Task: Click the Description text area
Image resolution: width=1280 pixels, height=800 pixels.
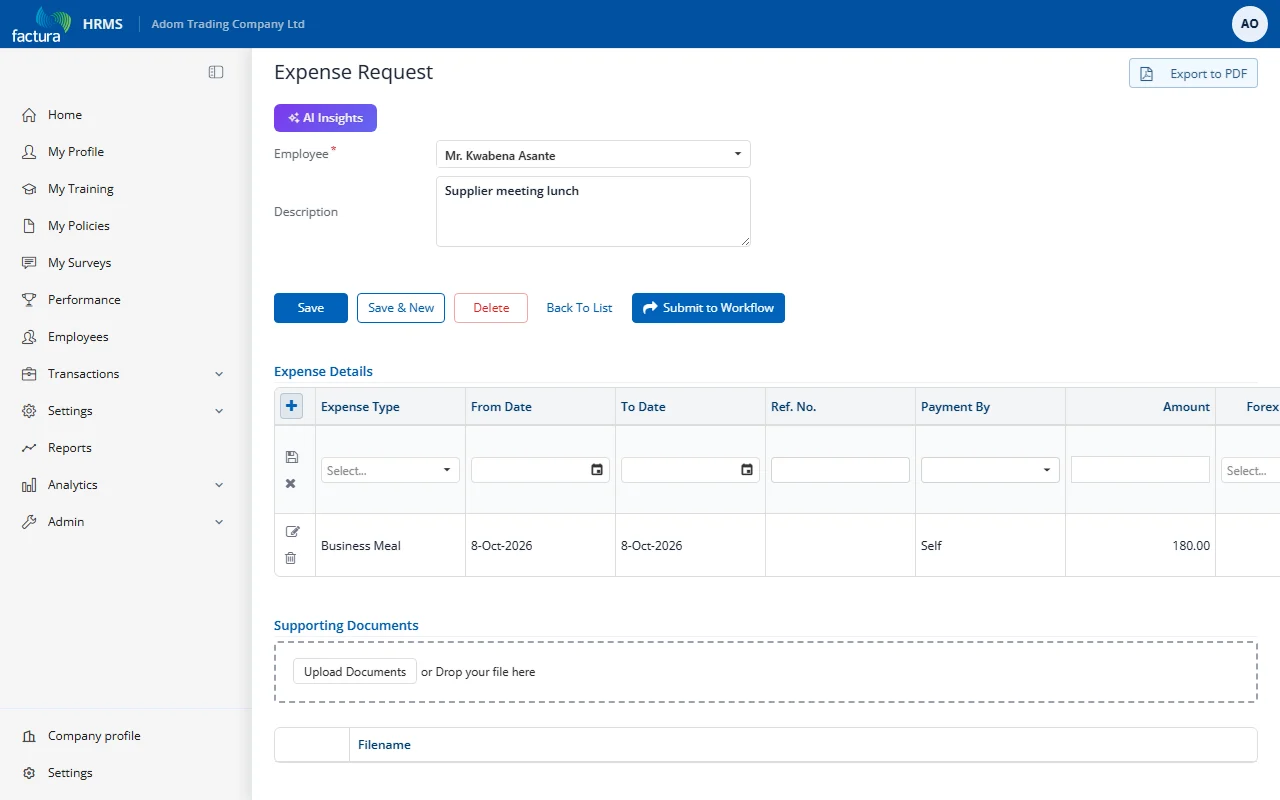Action: [x=593, y=212]
